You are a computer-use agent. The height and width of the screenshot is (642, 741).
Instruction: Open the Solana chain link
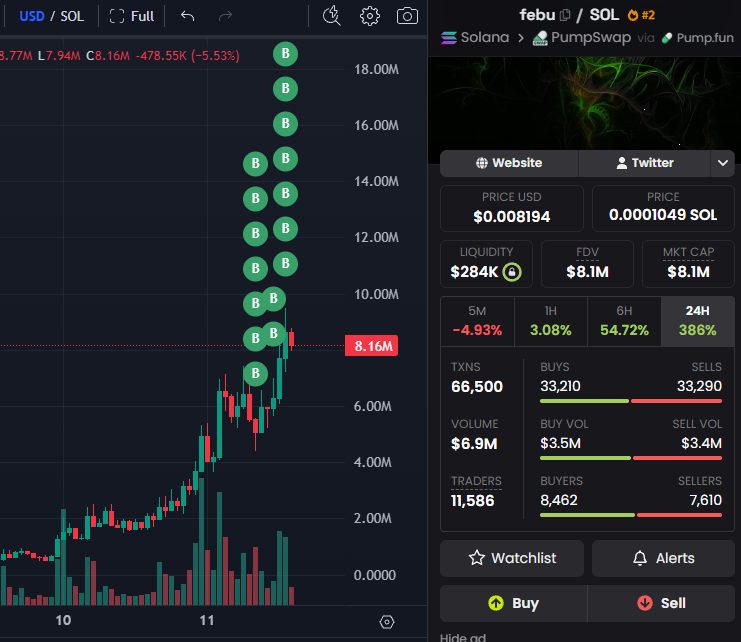(475, 37)
